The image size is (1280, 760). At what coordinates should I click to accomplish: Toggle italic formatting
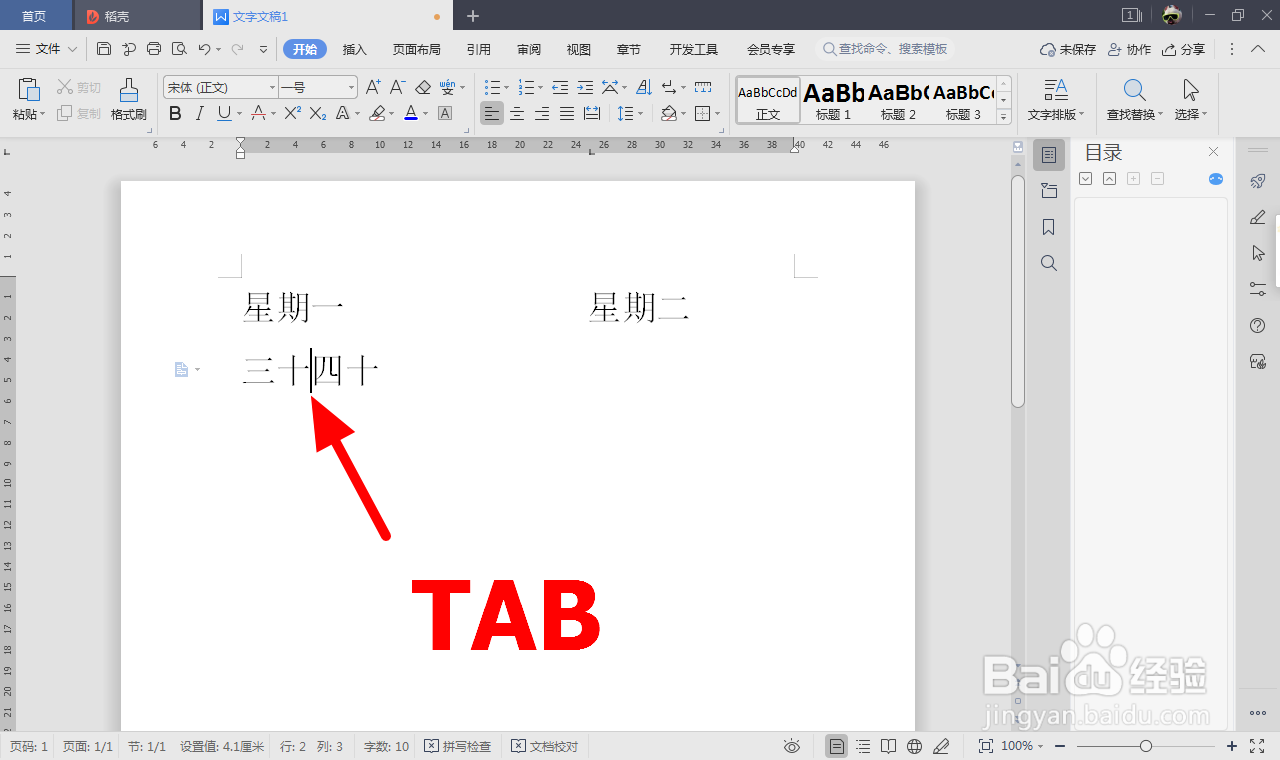[199, 113]
